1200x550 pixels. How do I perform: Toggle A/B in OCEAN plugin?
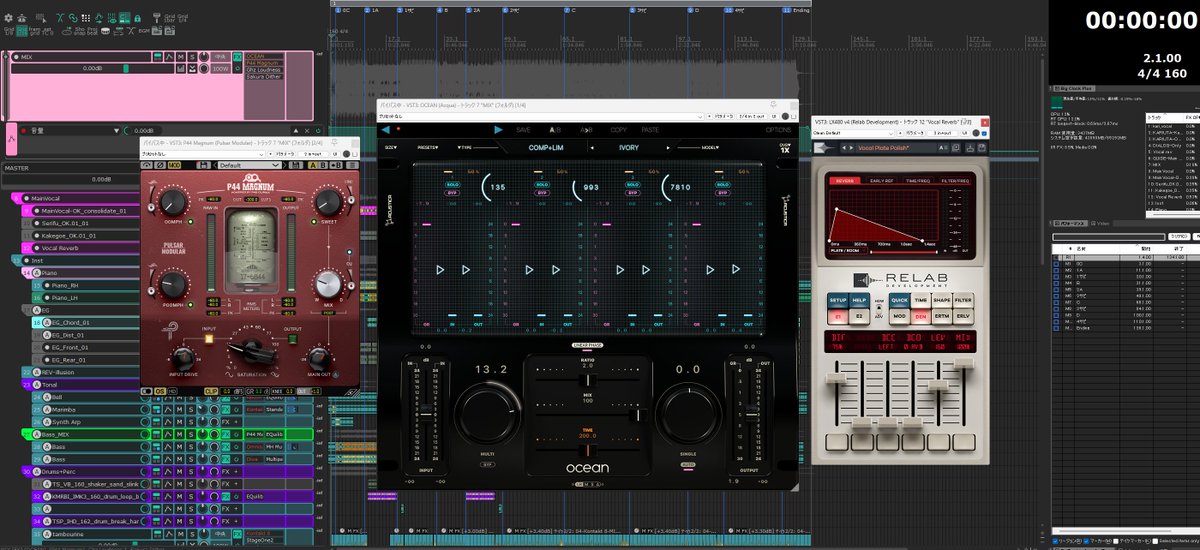[x=555, y=130]
